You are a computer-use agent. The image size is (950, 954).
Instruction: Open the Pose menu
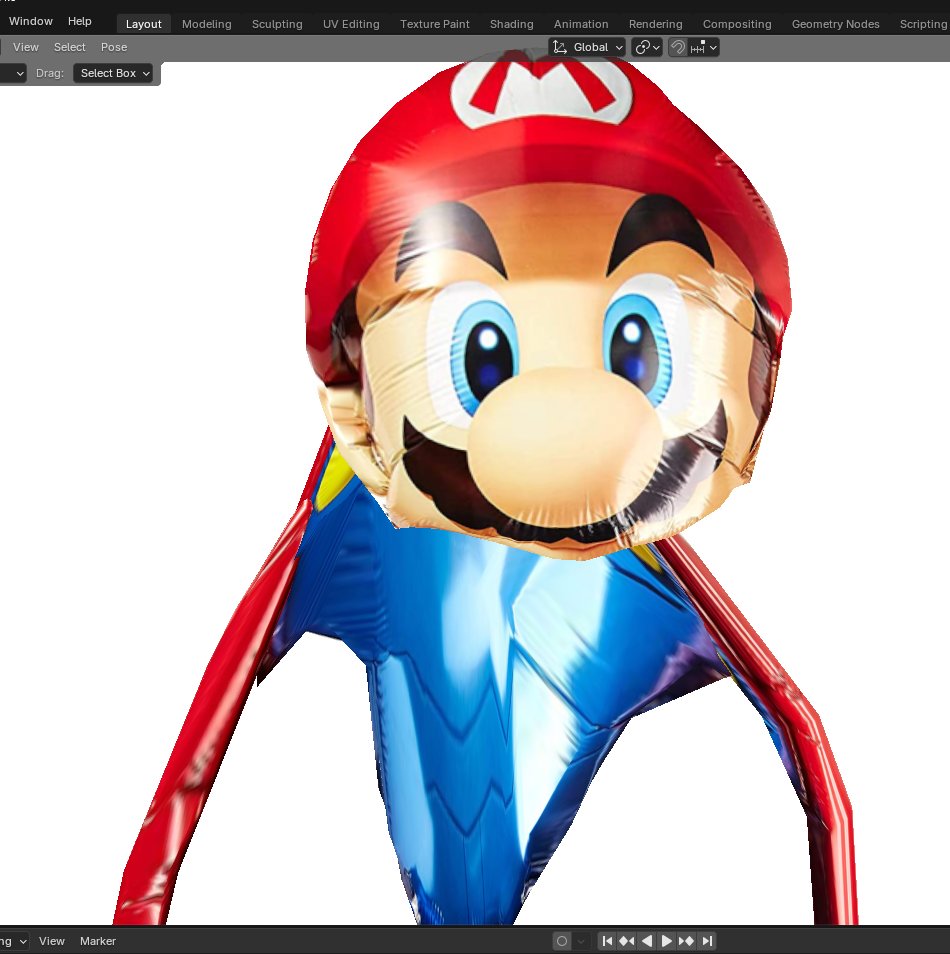pyautogui.click(x=114, y=47)
